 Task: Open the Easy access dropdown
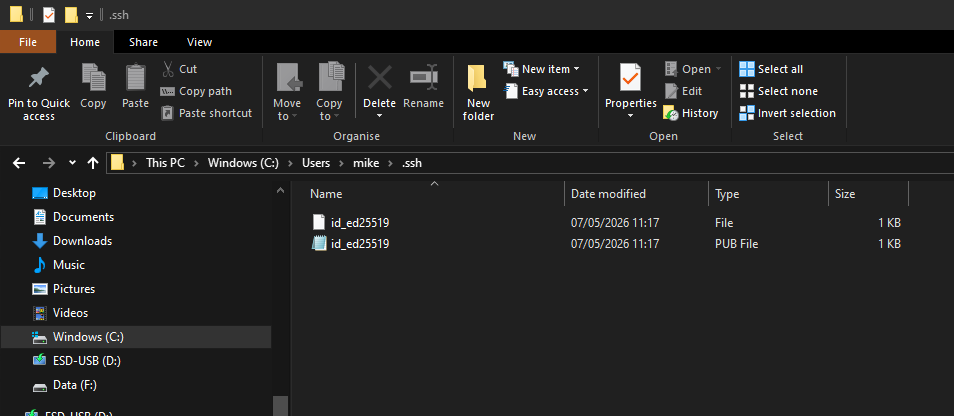pos(546,91)
